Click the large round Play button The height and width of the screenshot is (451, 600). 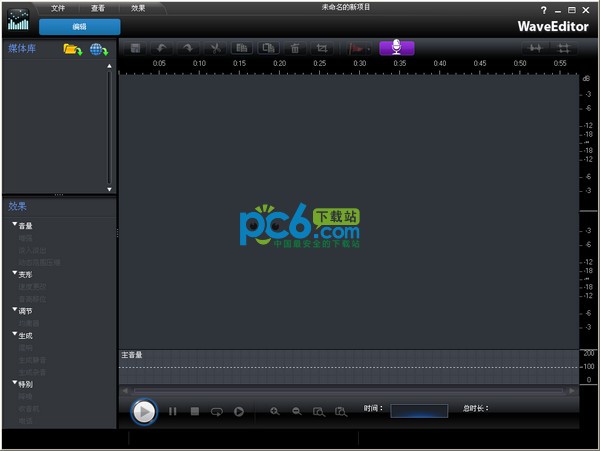[x=144, y=412]
